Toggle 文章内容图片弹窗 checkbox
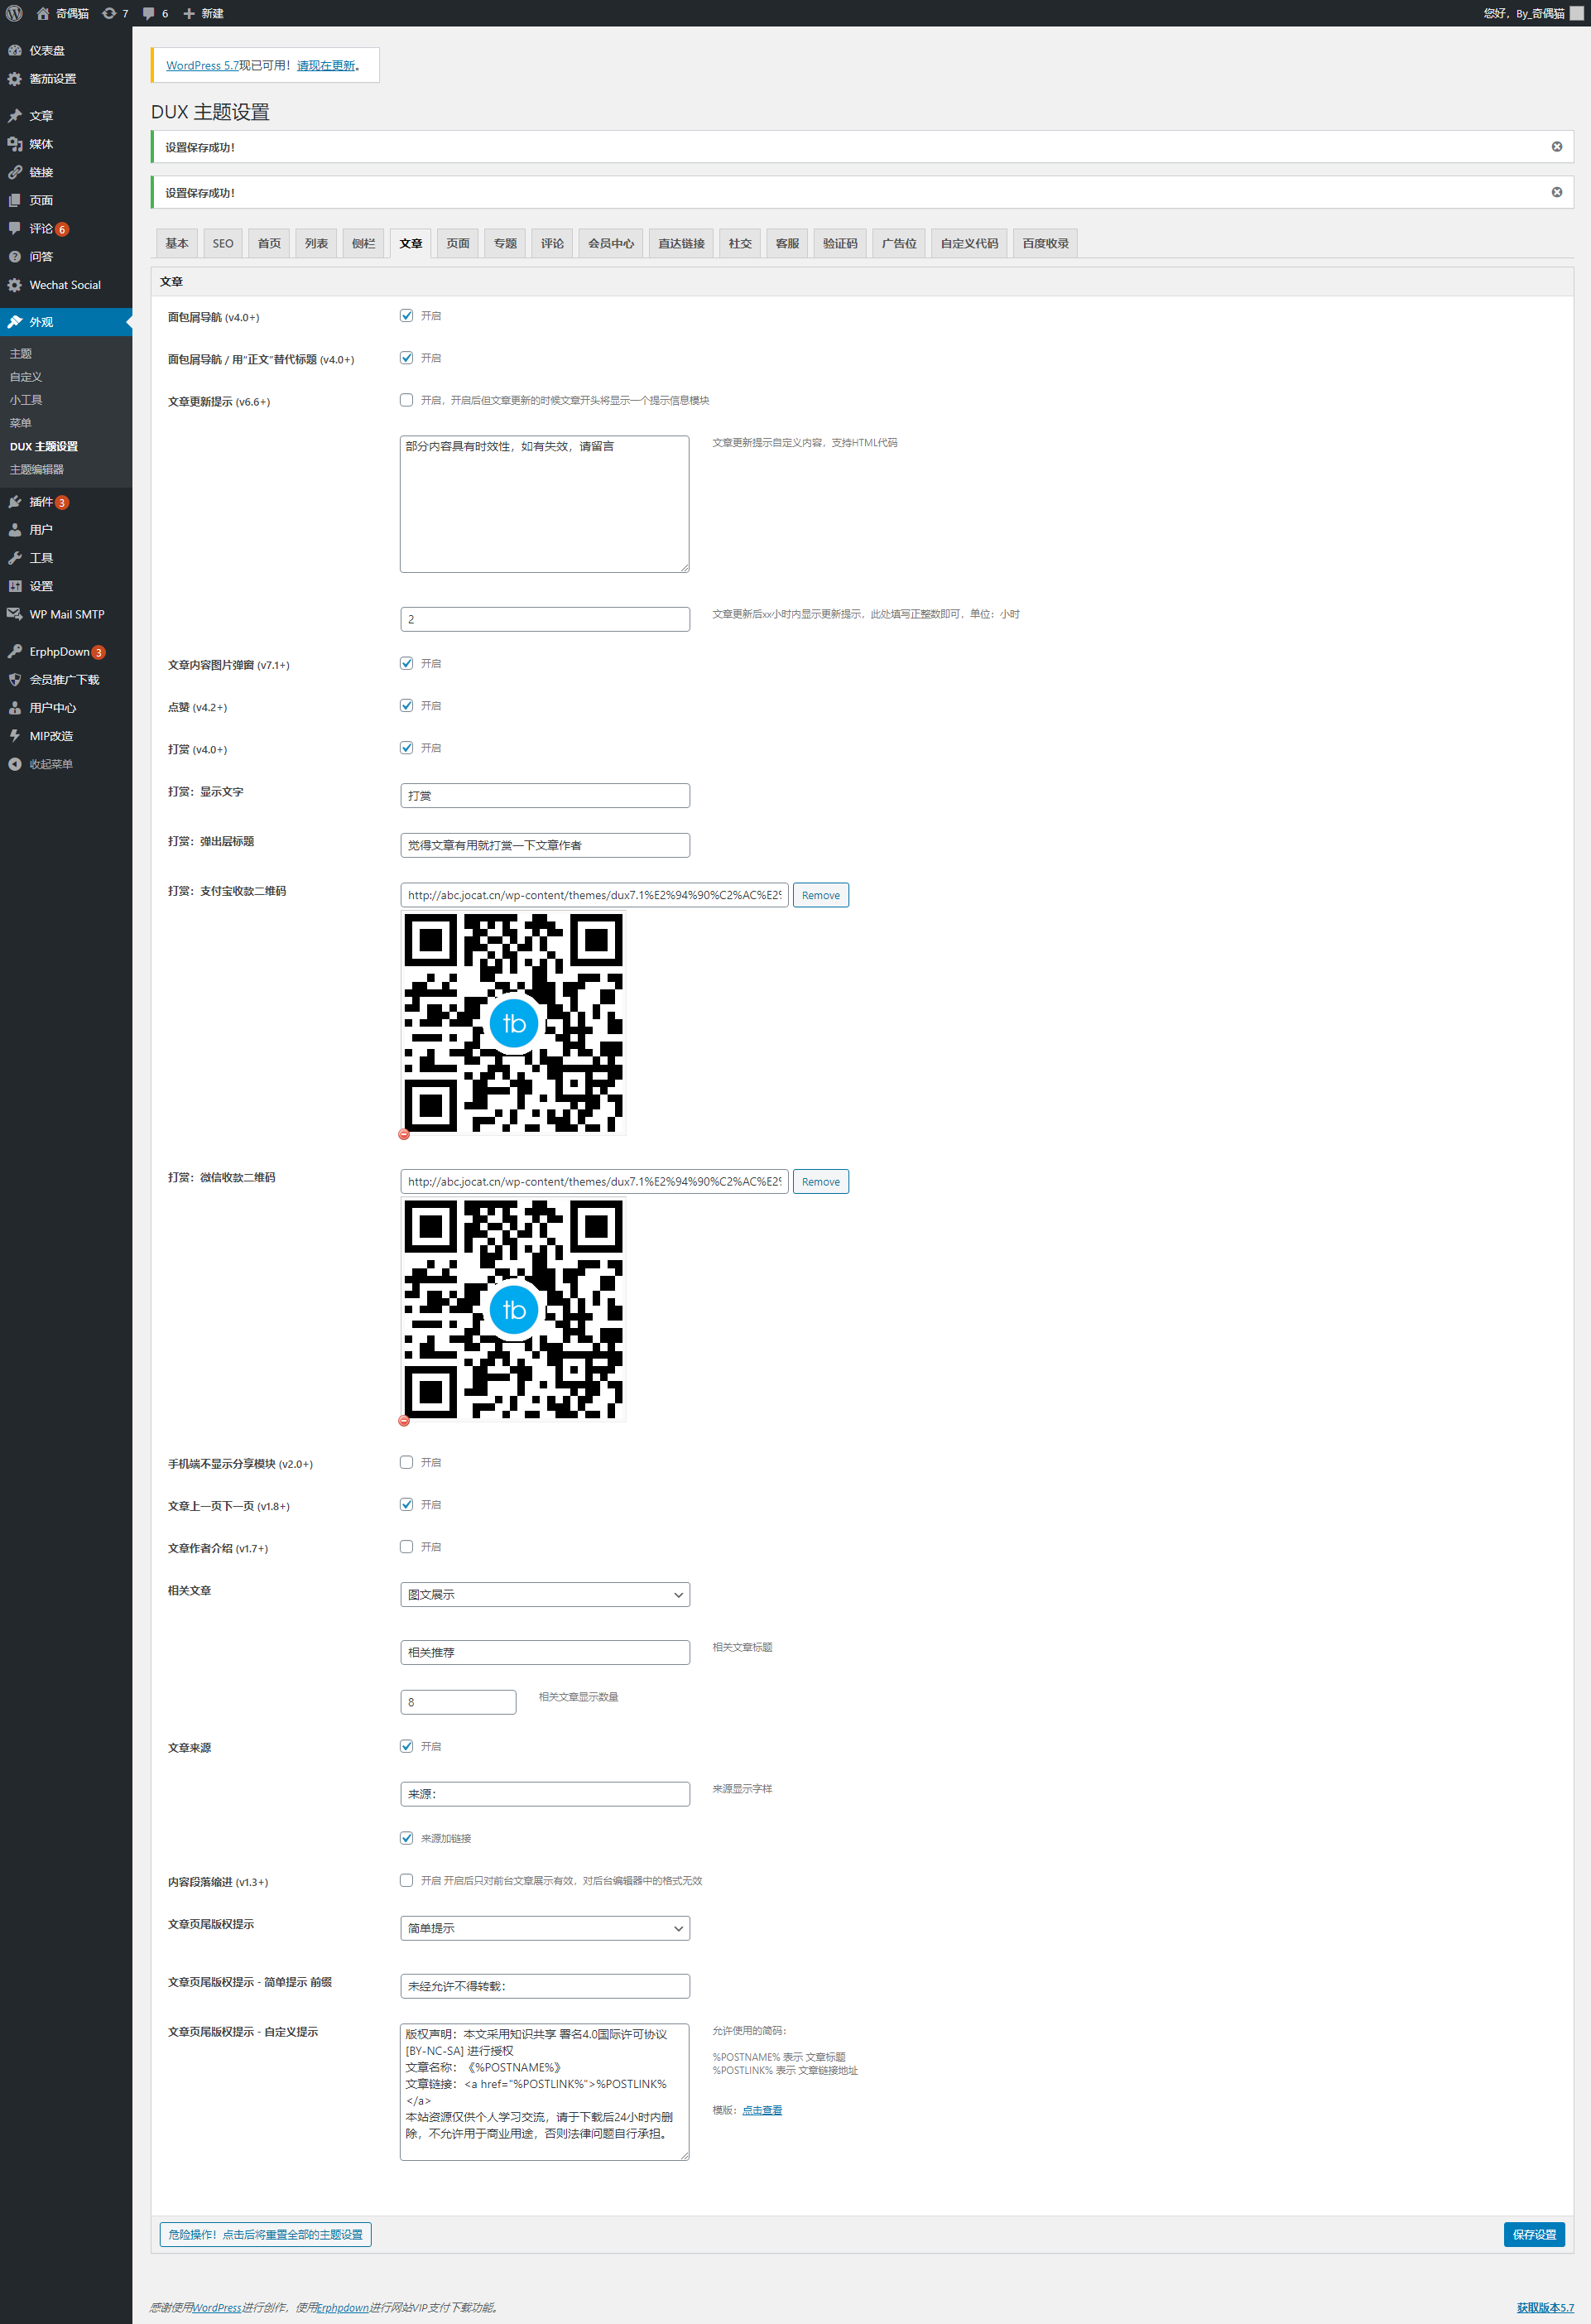The height and width of the screenshot is (2324, 1591). 406,663
